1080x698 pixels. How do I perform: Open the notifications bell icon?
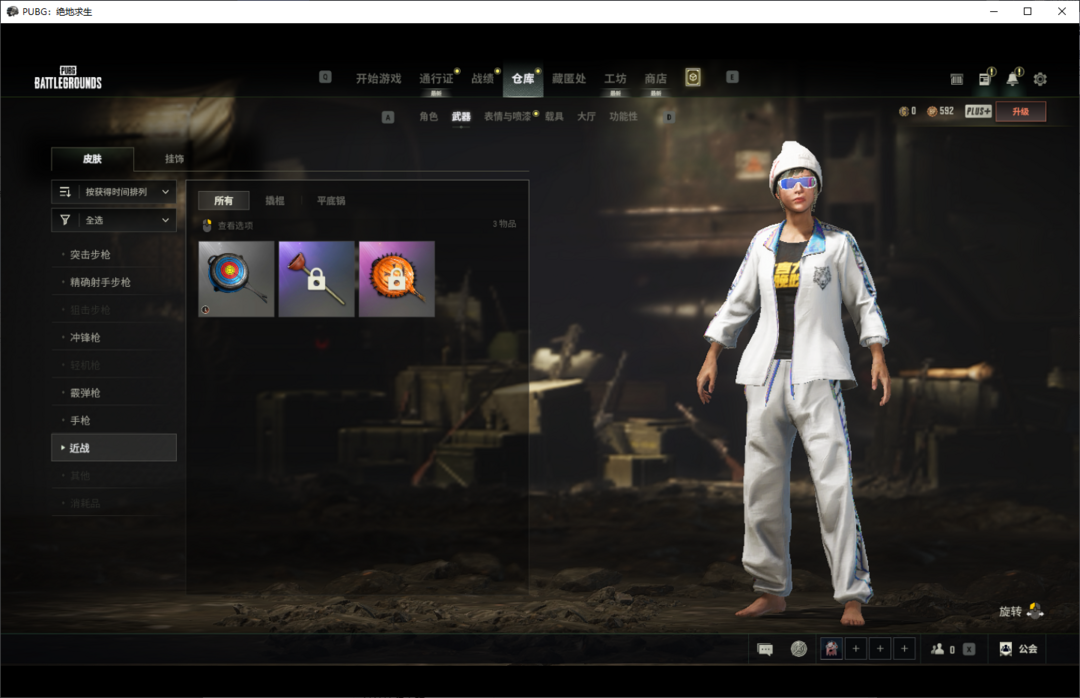pos(1013,79)
